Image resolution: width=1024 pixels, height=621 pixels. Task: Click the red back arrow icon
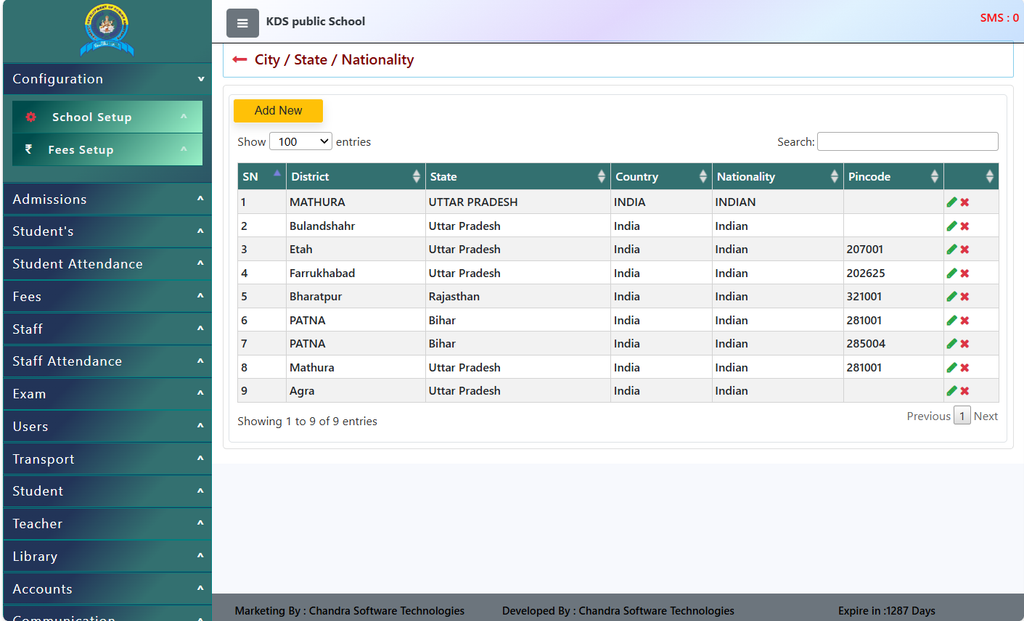[x=240, y=59]
